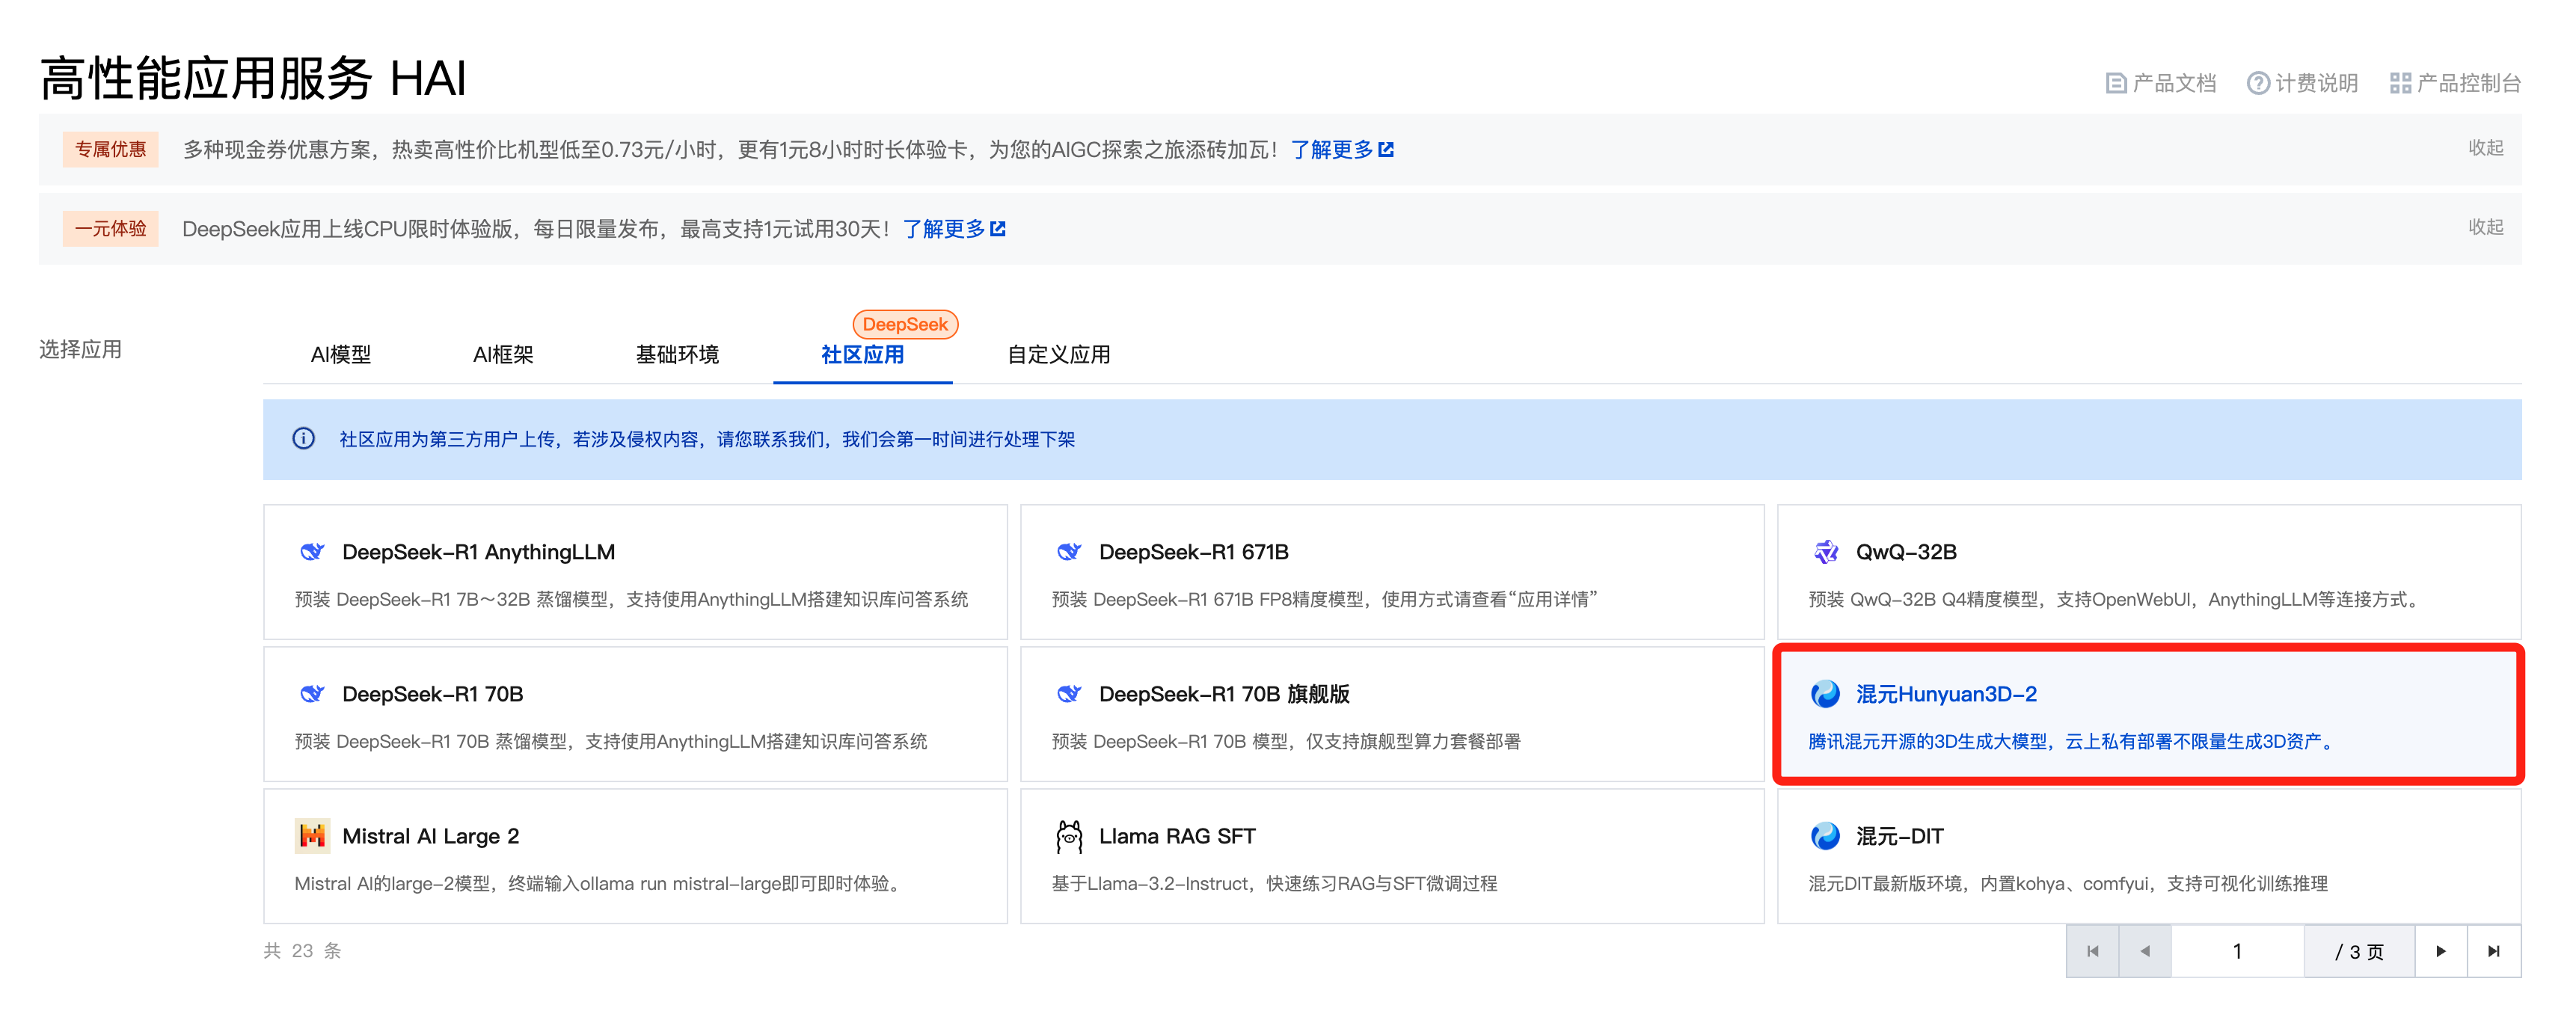The image size is (2576, 1014).
Task: Open the 计费说明 link
Action: [x=2303, y=83]
